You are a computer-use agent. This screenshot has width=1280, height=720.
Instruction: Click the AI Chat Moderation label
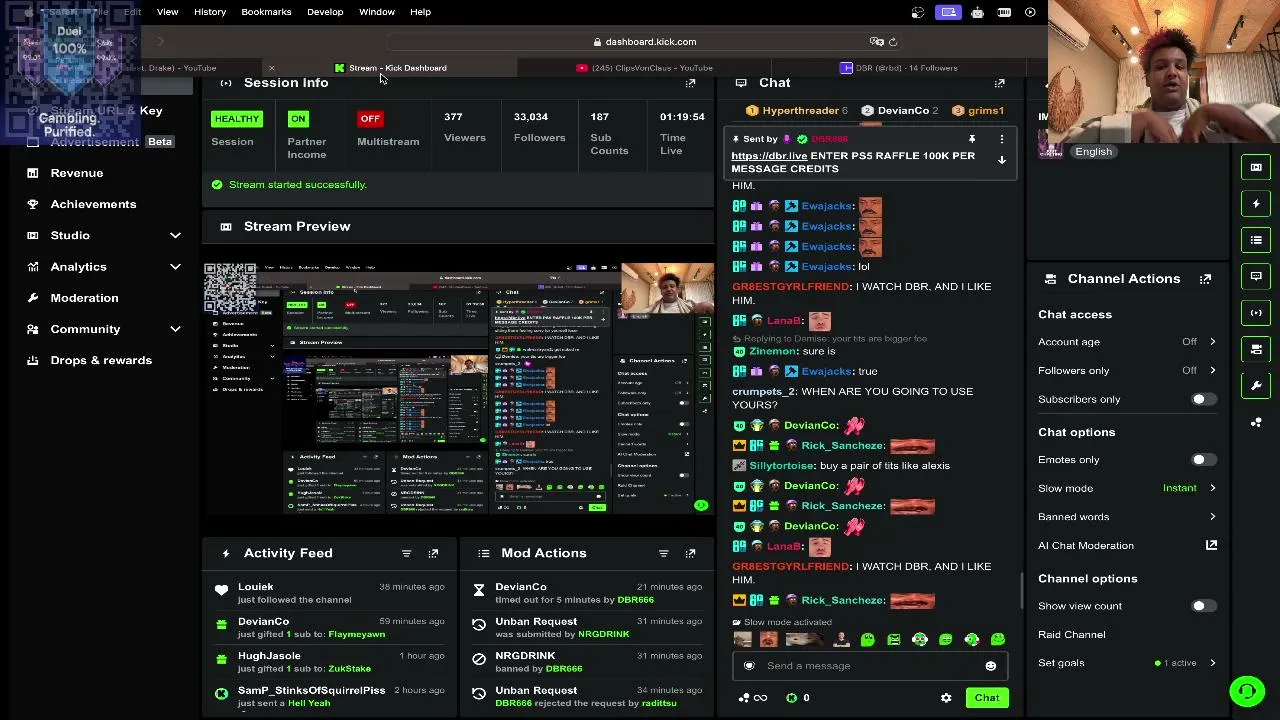tap(1086, 546)
